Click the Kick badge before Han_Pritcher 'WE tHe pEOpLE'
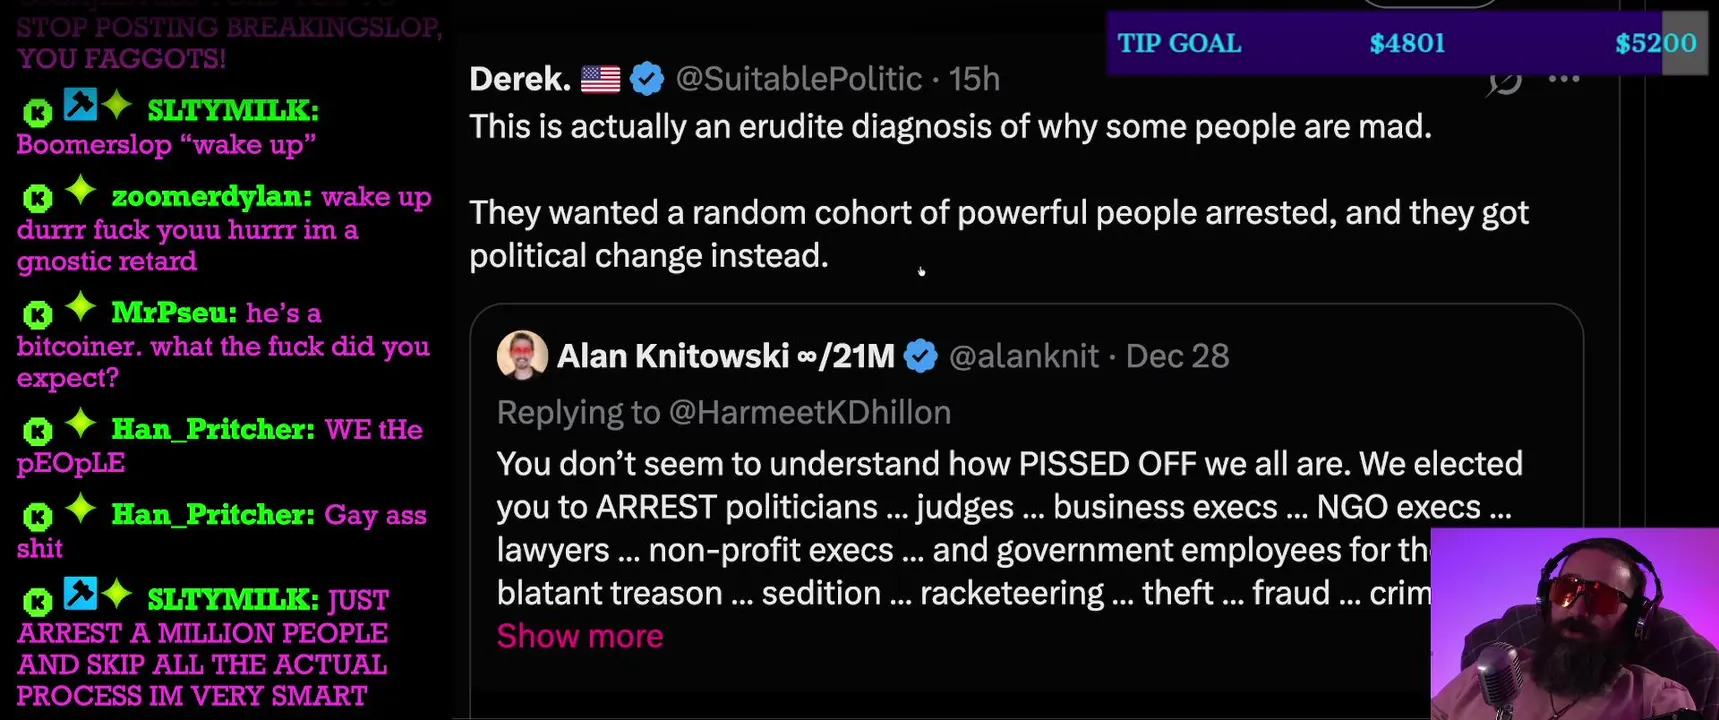Viewport: 1719px width, 720px height. tap(37, 431)
